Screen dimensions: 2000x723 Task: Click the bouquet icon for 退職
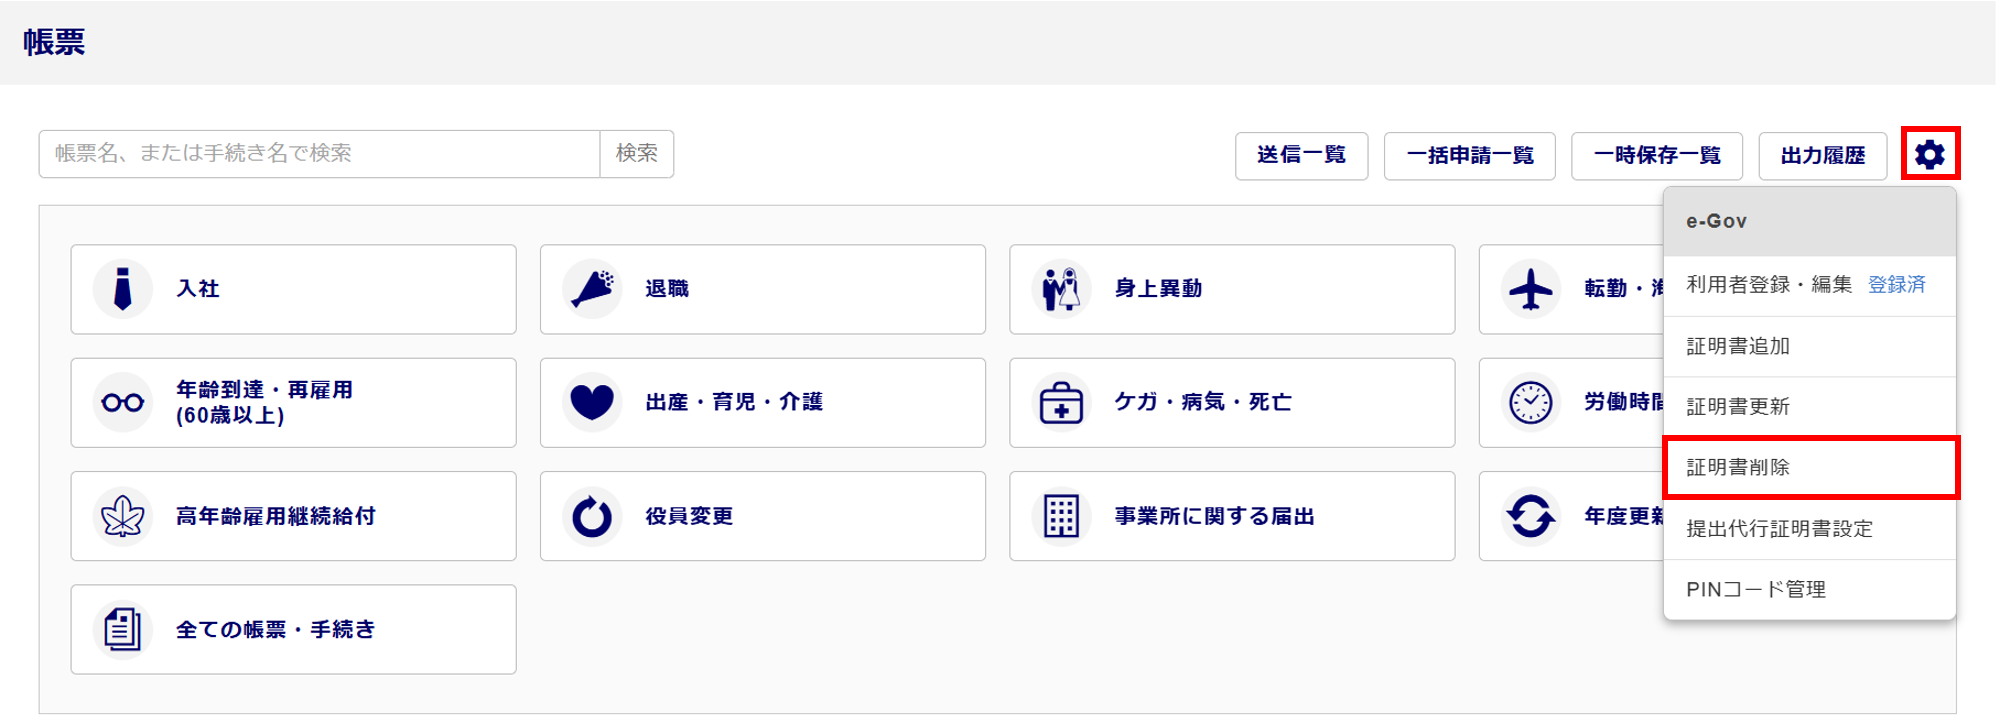592,289
